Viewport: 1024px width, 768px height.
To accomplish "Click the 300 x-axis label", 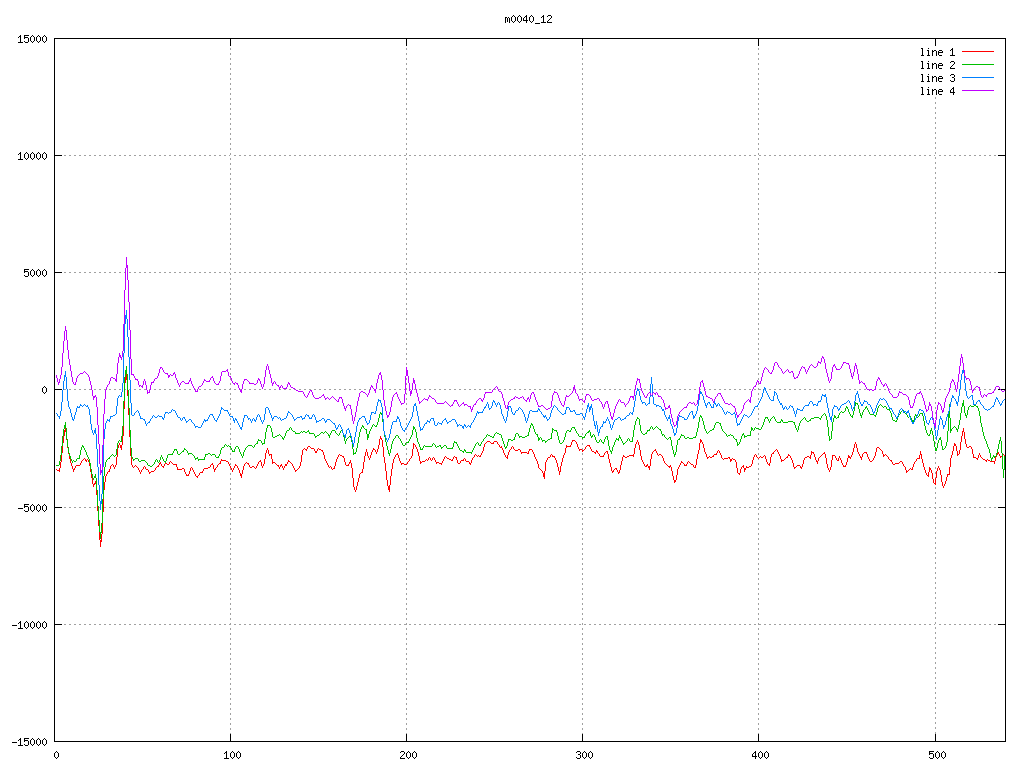I will (x=584, y=756).
